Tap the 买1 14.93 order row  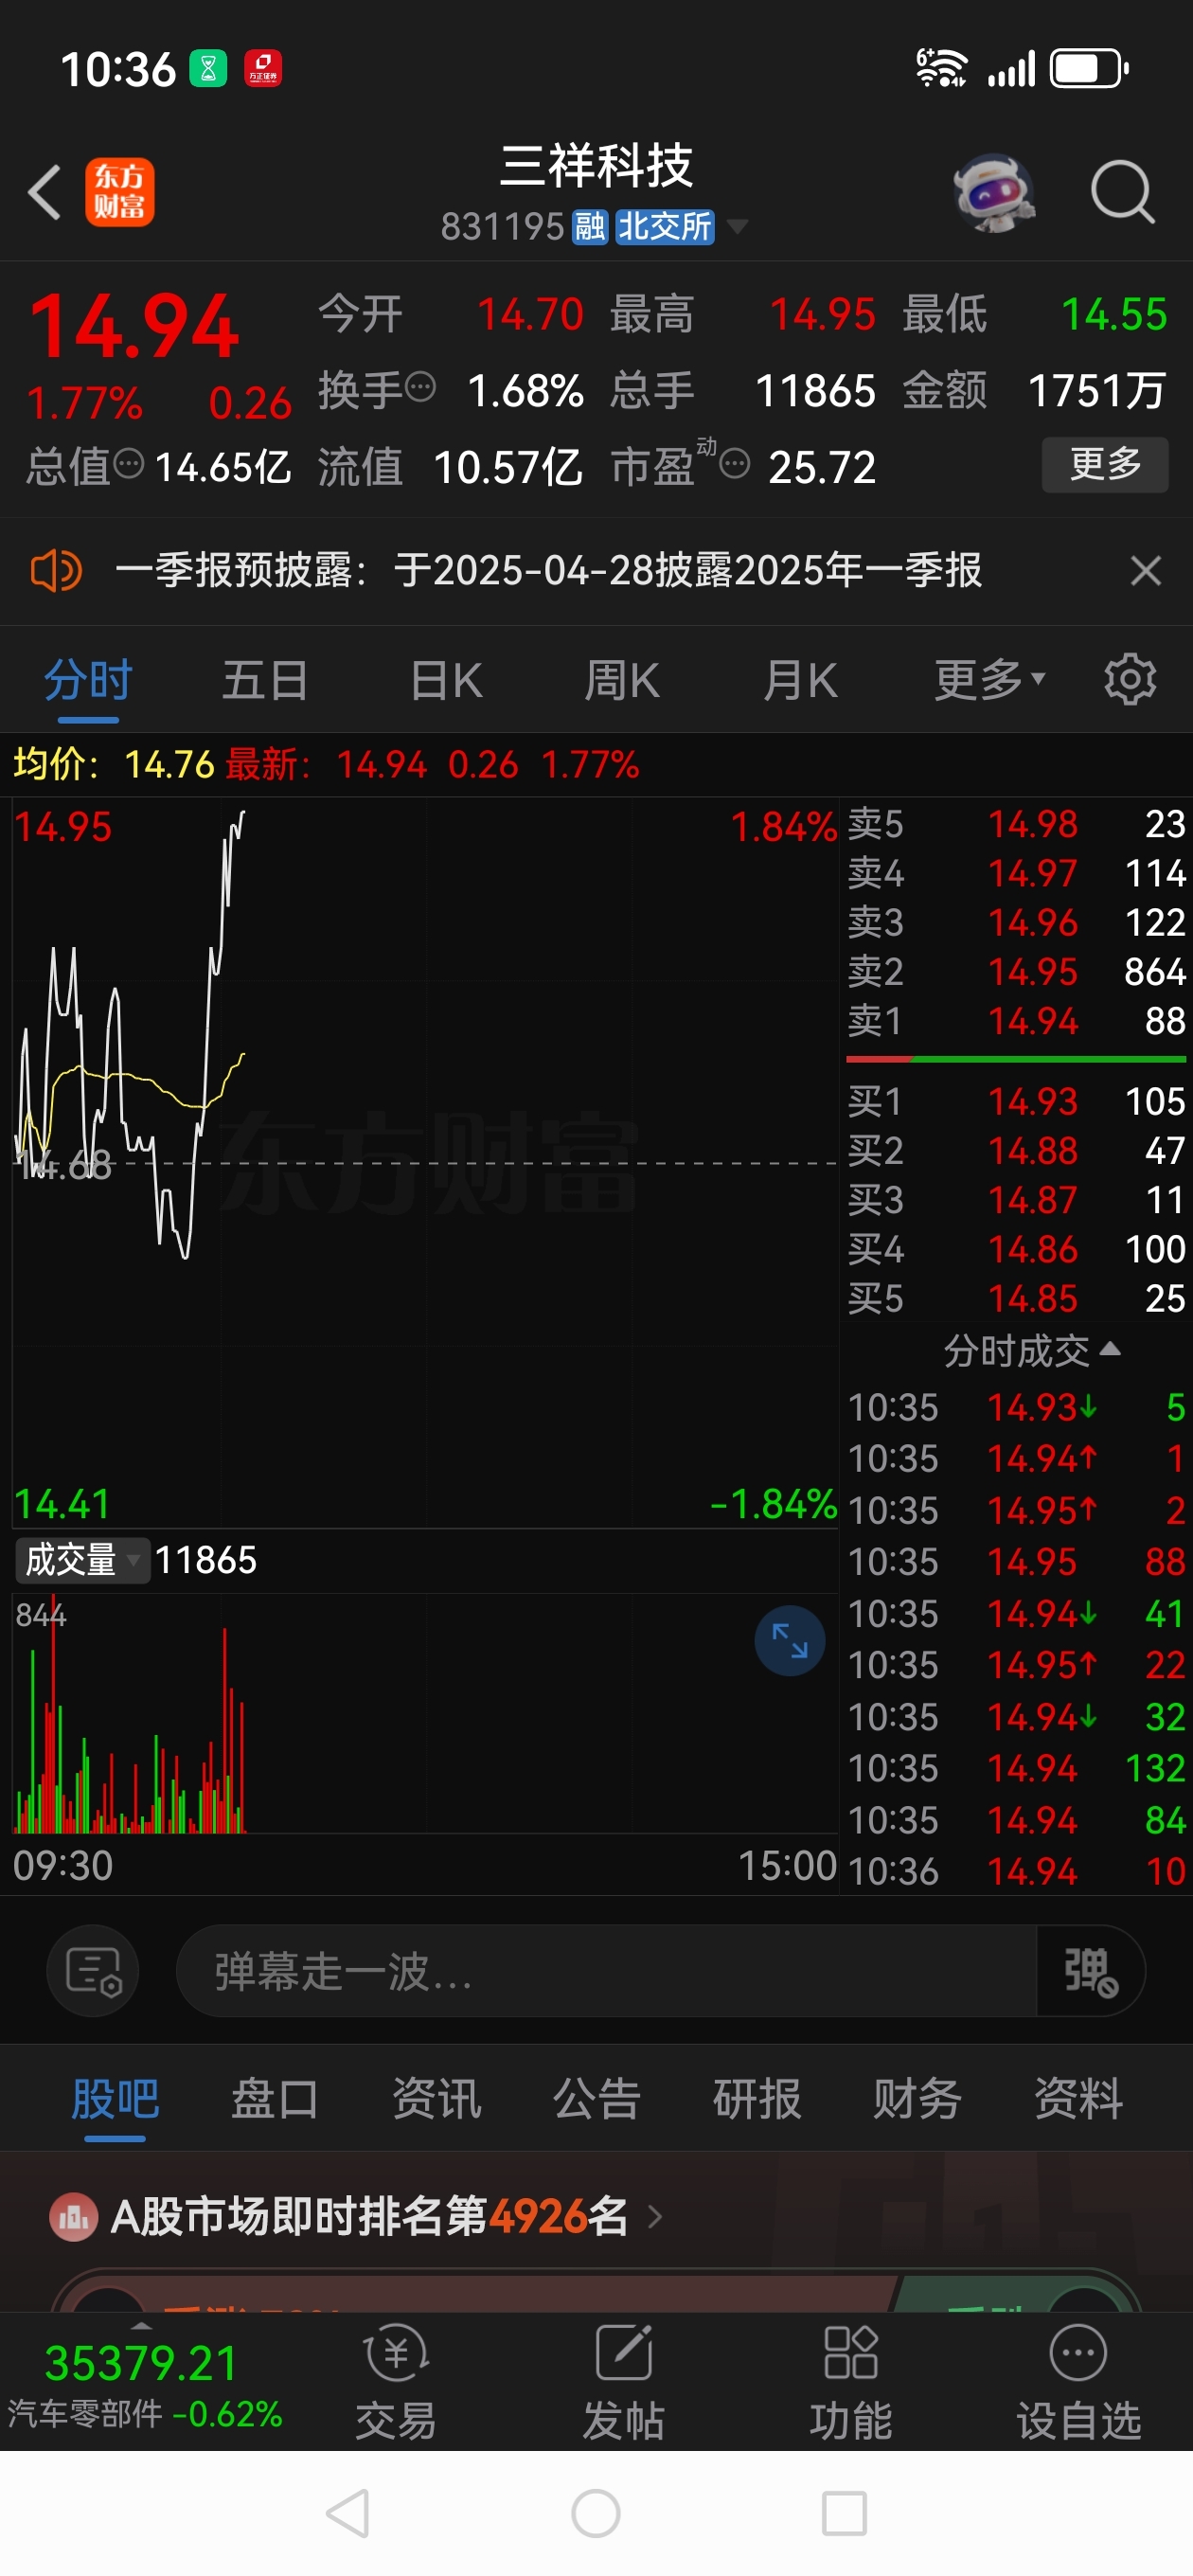click(1016, 1102)
